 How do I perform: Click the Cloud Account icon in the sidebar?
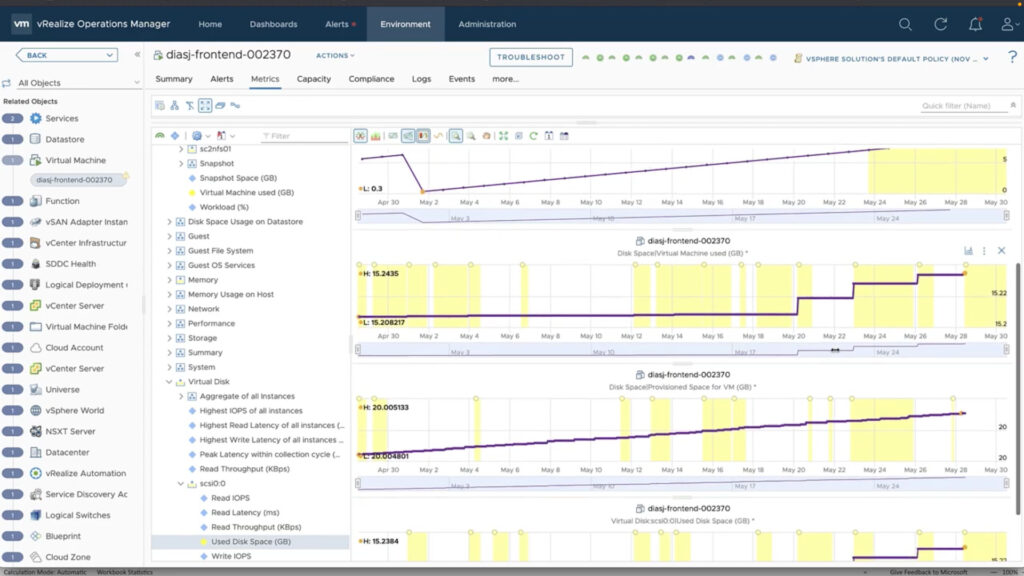[x=35, y=347]
